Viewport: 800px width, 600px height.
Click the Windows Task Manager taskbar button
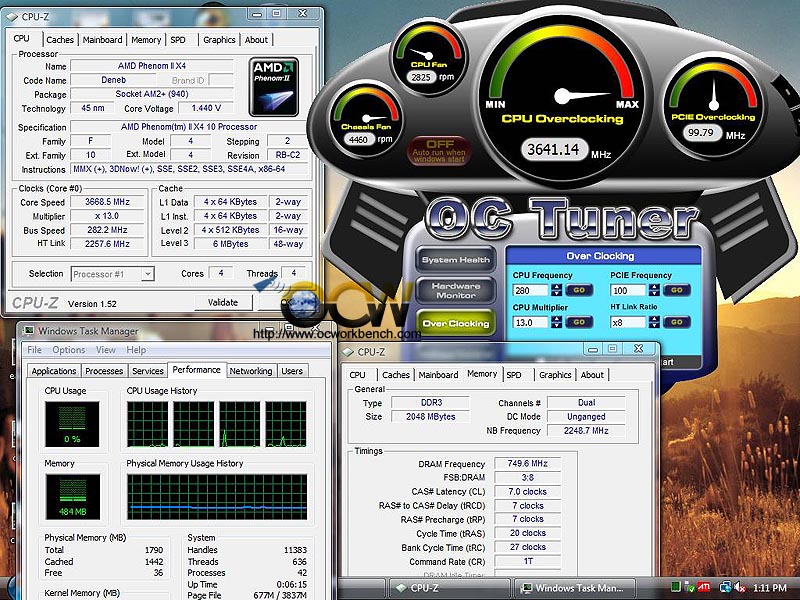coord(576,588)
